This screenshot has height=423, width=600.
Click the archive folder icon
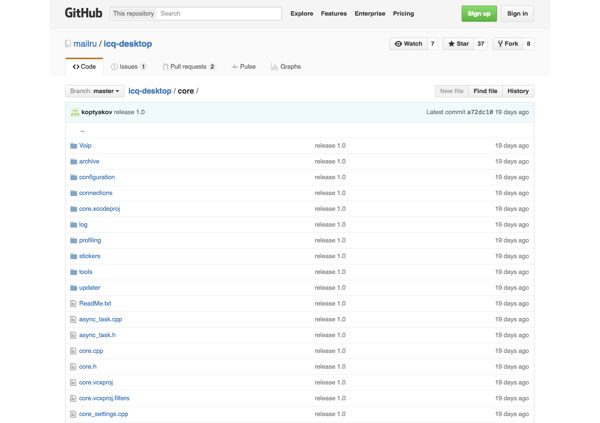[73, 162]
